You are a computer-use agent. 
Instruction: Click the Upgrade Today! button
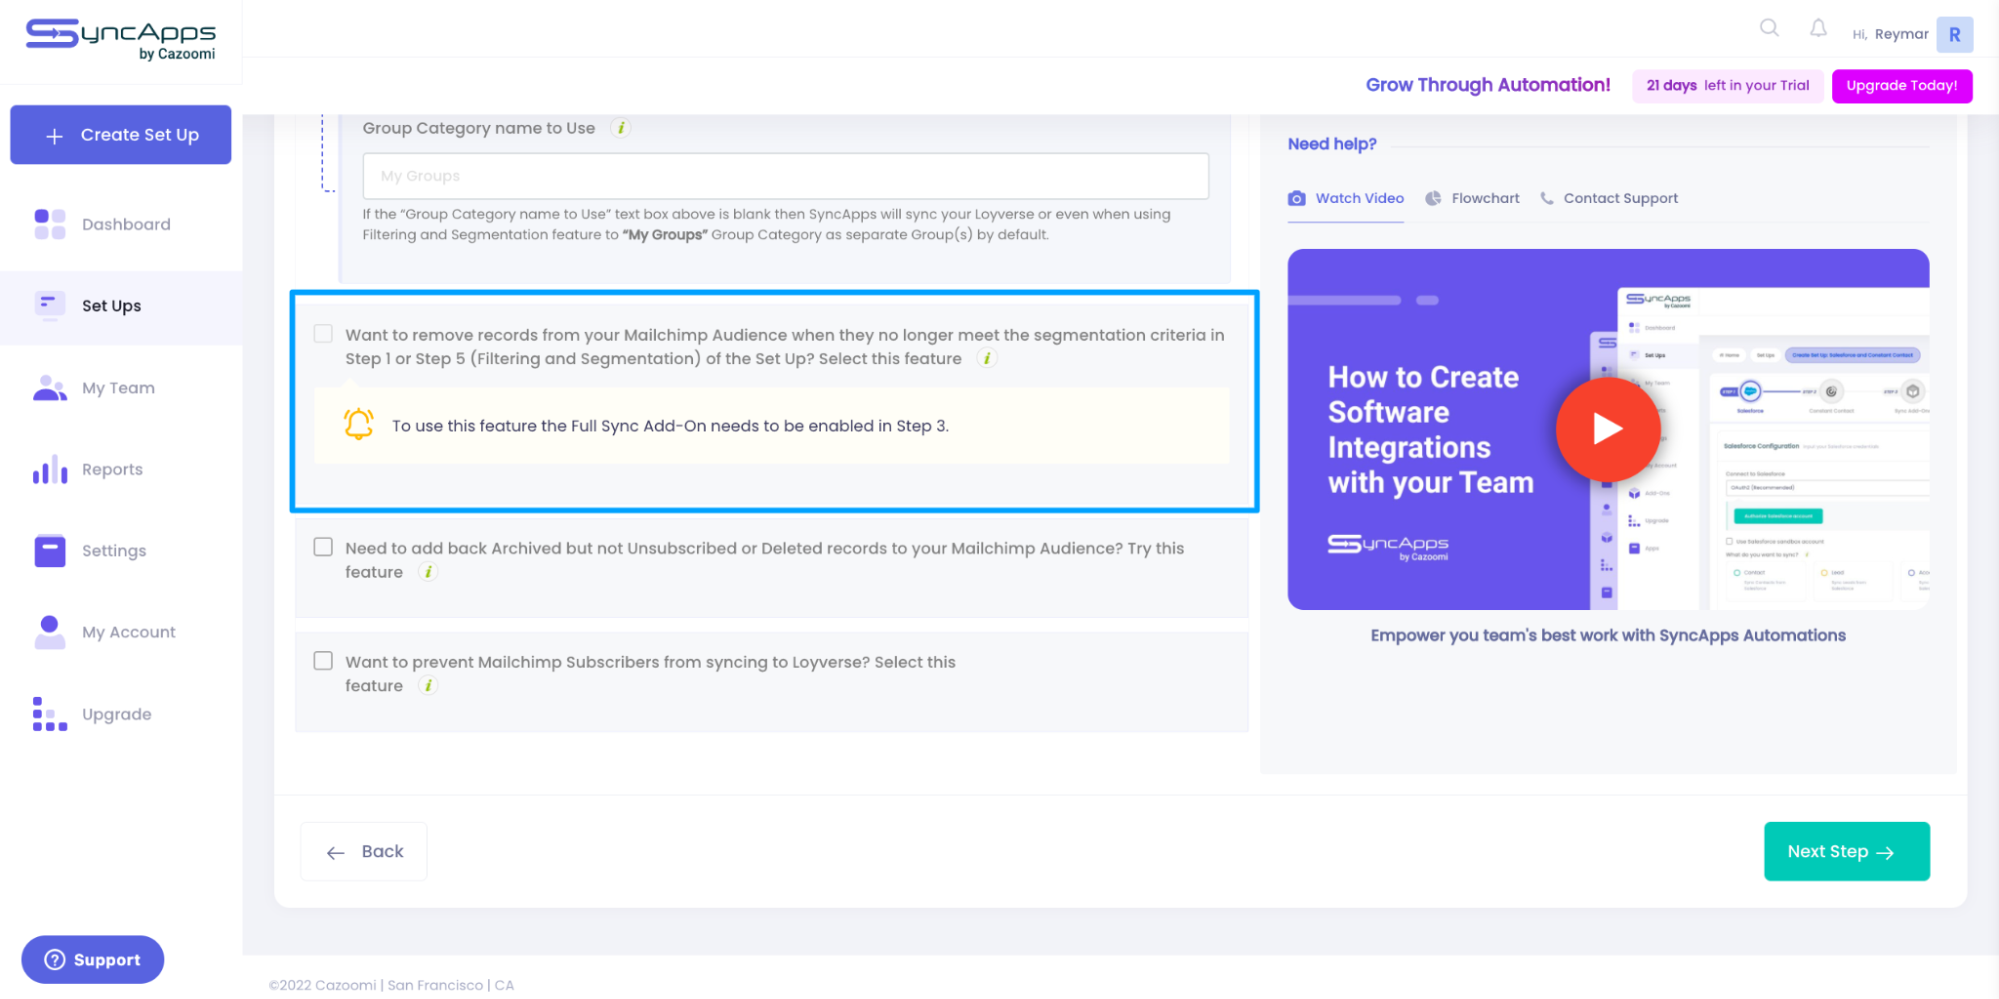pyautogui.click(x=1901, y=86)
